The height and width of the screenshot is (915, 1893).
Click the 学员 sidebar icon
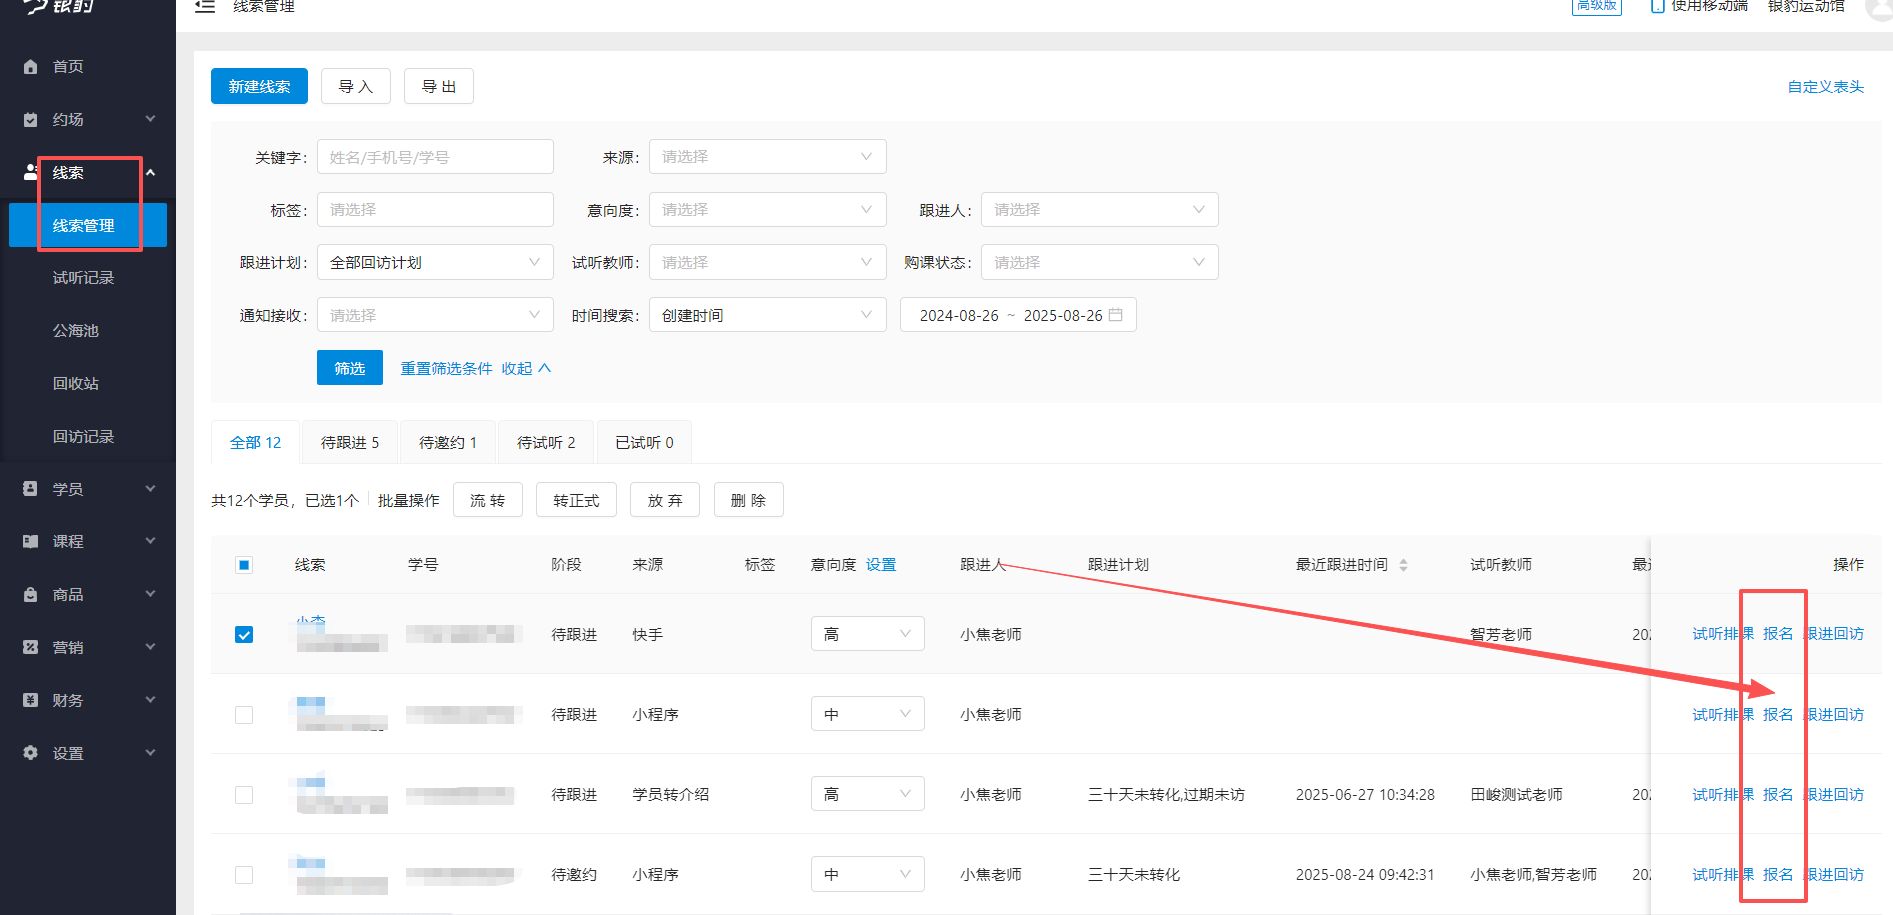tap(29, 488)
